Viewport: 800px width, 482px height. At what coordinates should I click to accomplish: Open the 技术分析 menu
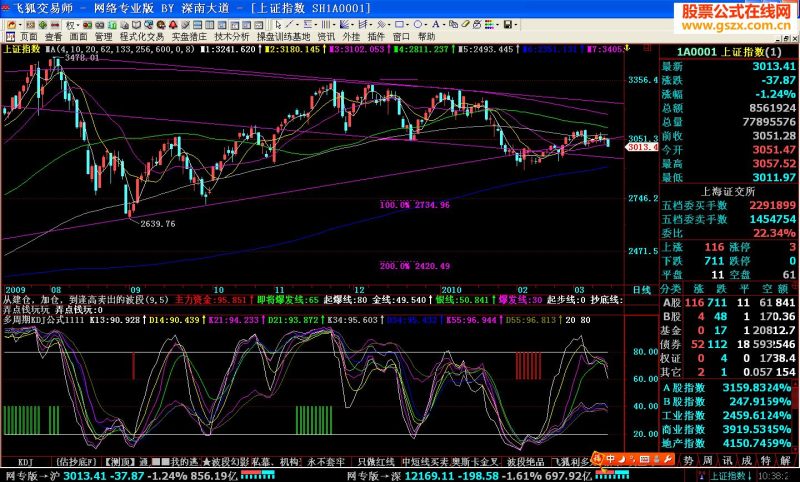(232, 37)
